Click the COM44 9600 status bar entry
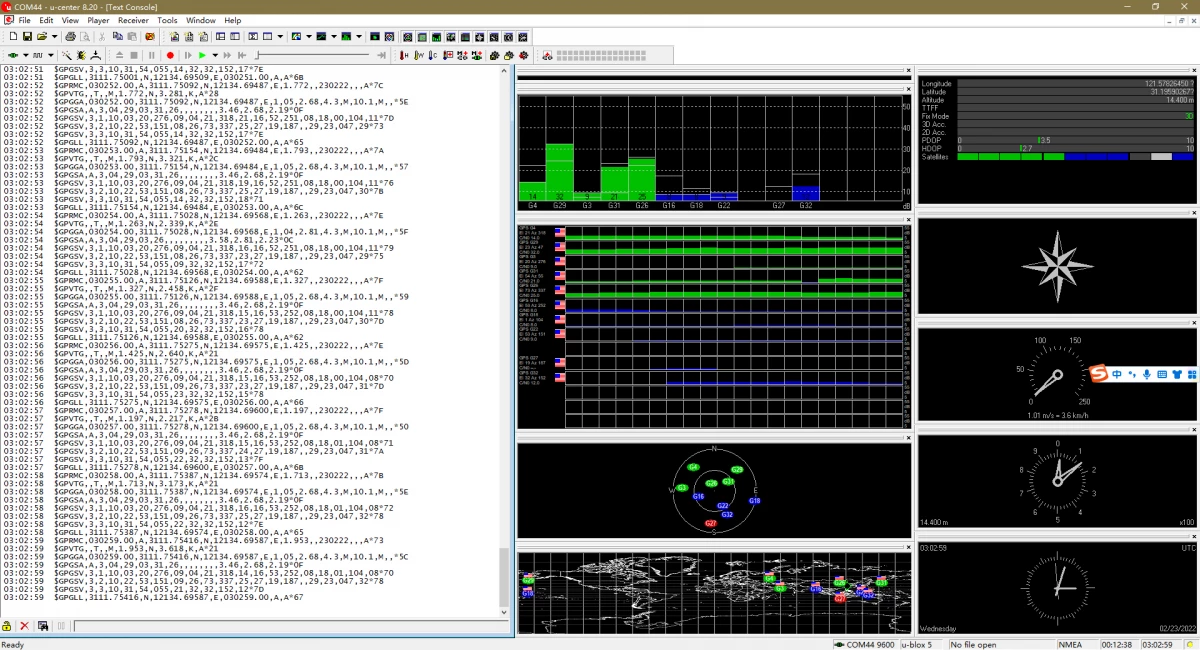 (x=866, y=644)
